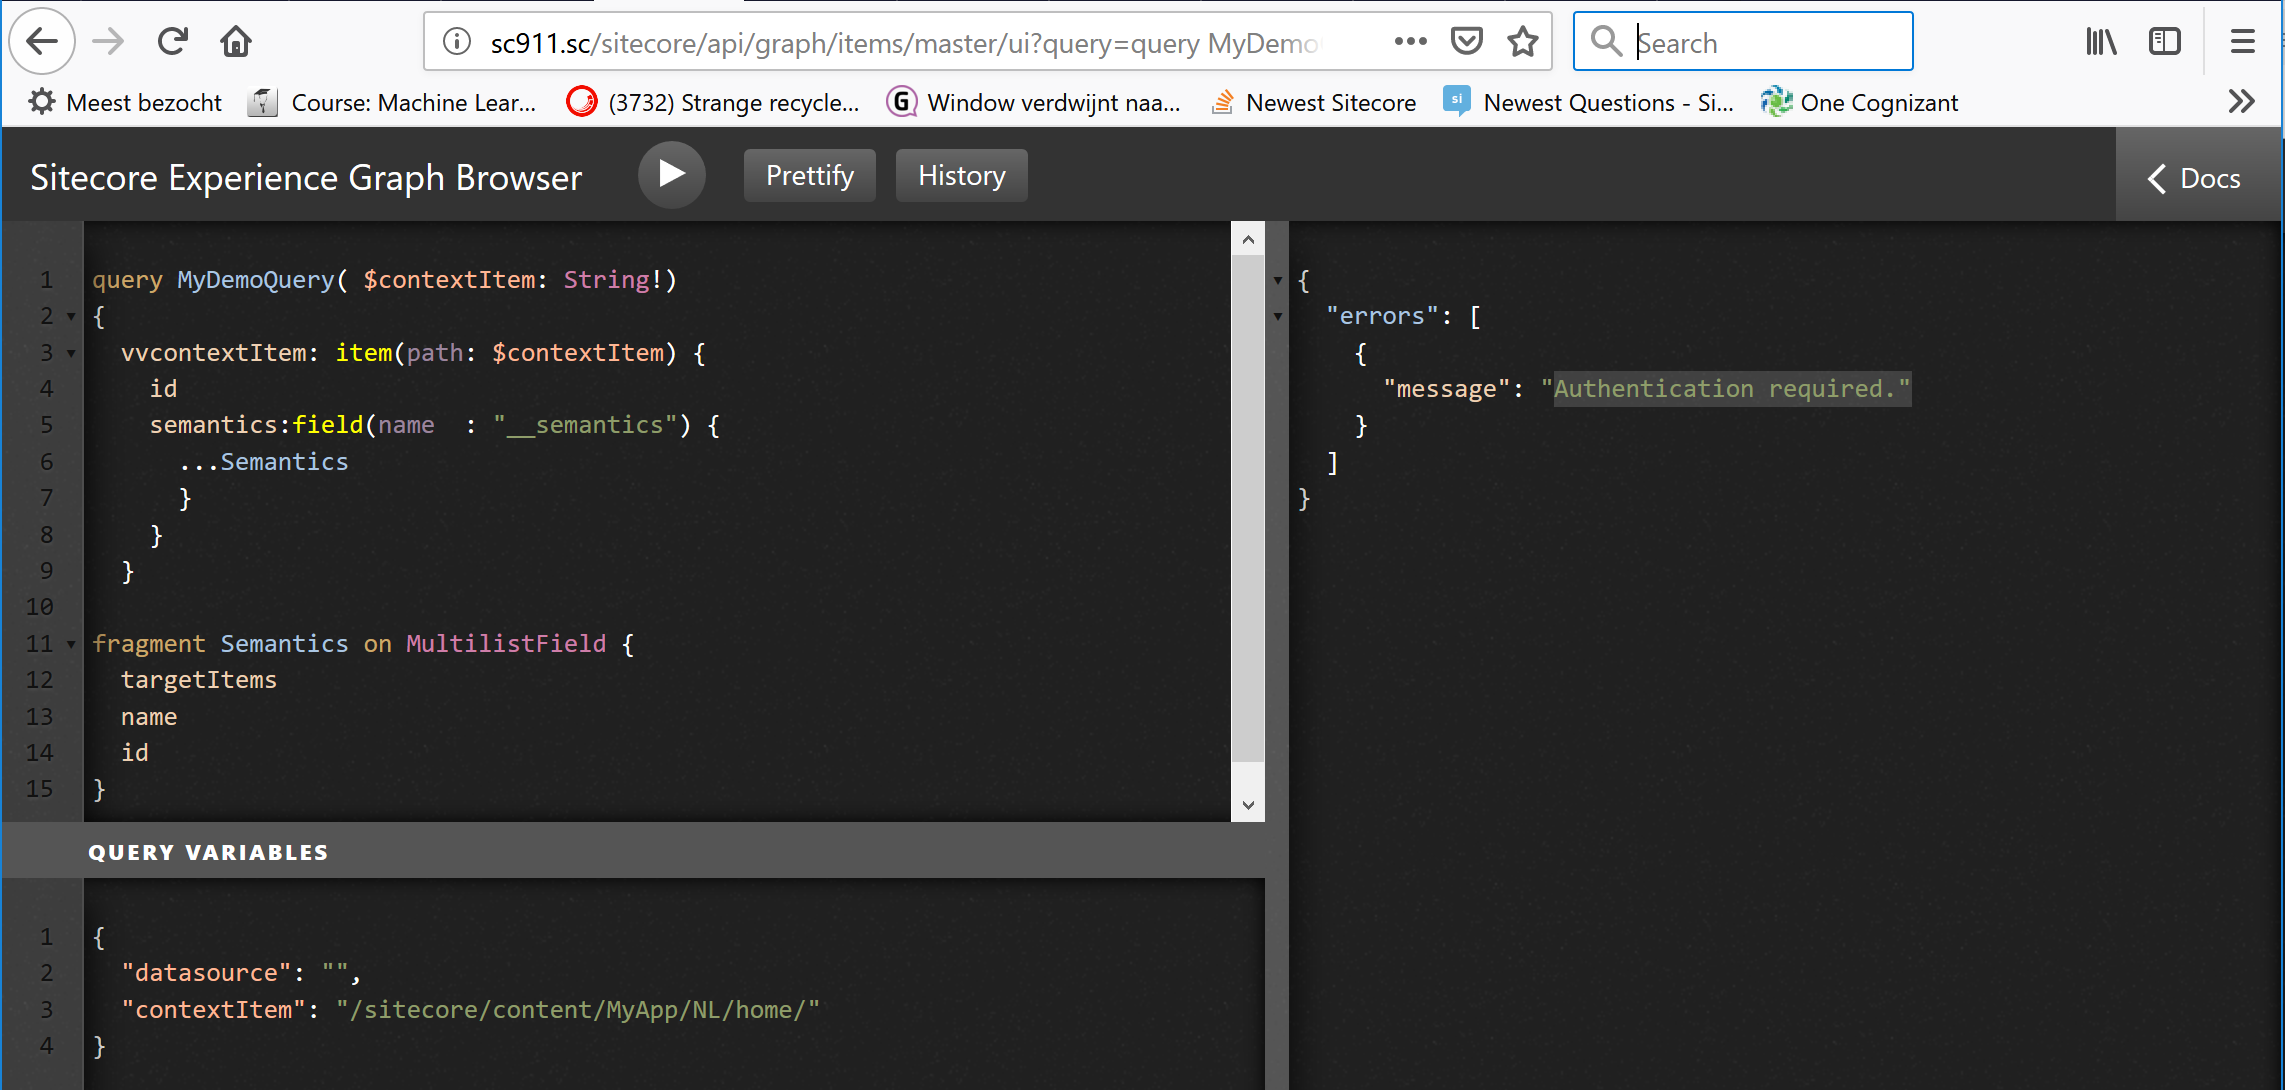Collapse code fold arrow on query line 2

tap(71, 317)
